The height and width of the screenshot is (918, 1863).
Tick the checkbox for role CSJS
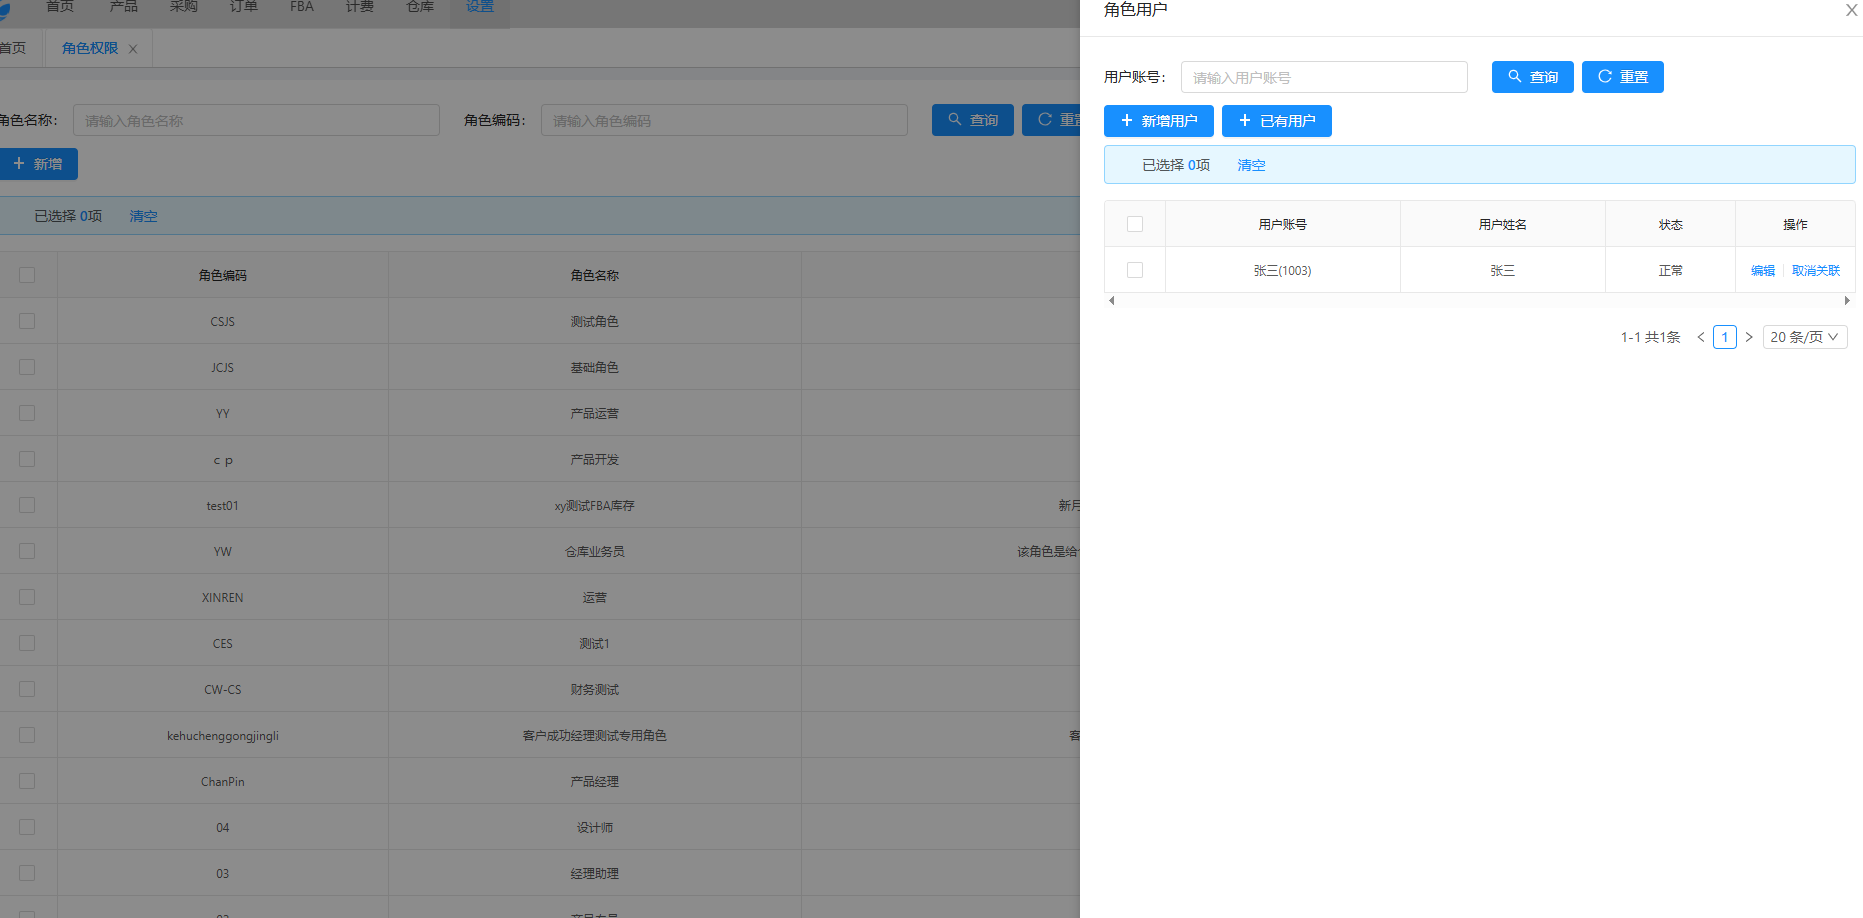(x=27, y=321)
